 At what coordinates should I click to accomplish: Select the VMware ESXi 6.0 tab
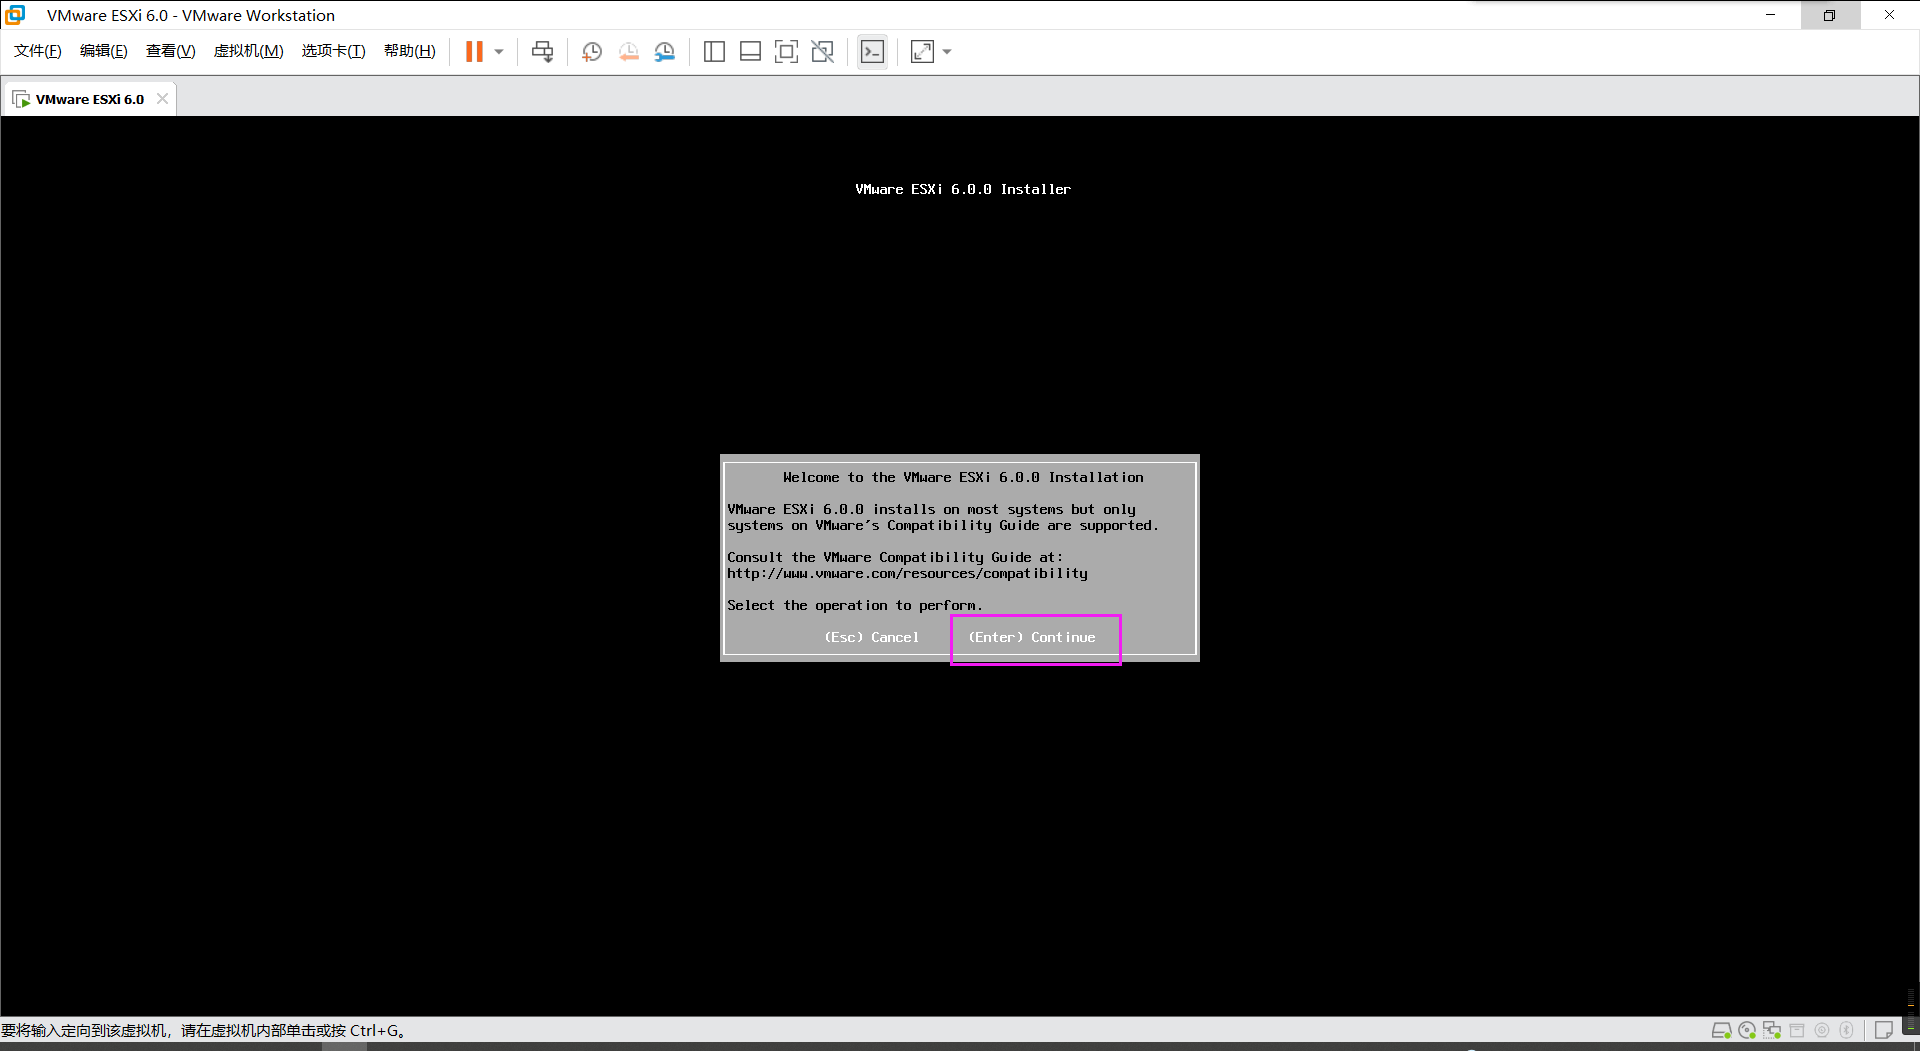89,99
